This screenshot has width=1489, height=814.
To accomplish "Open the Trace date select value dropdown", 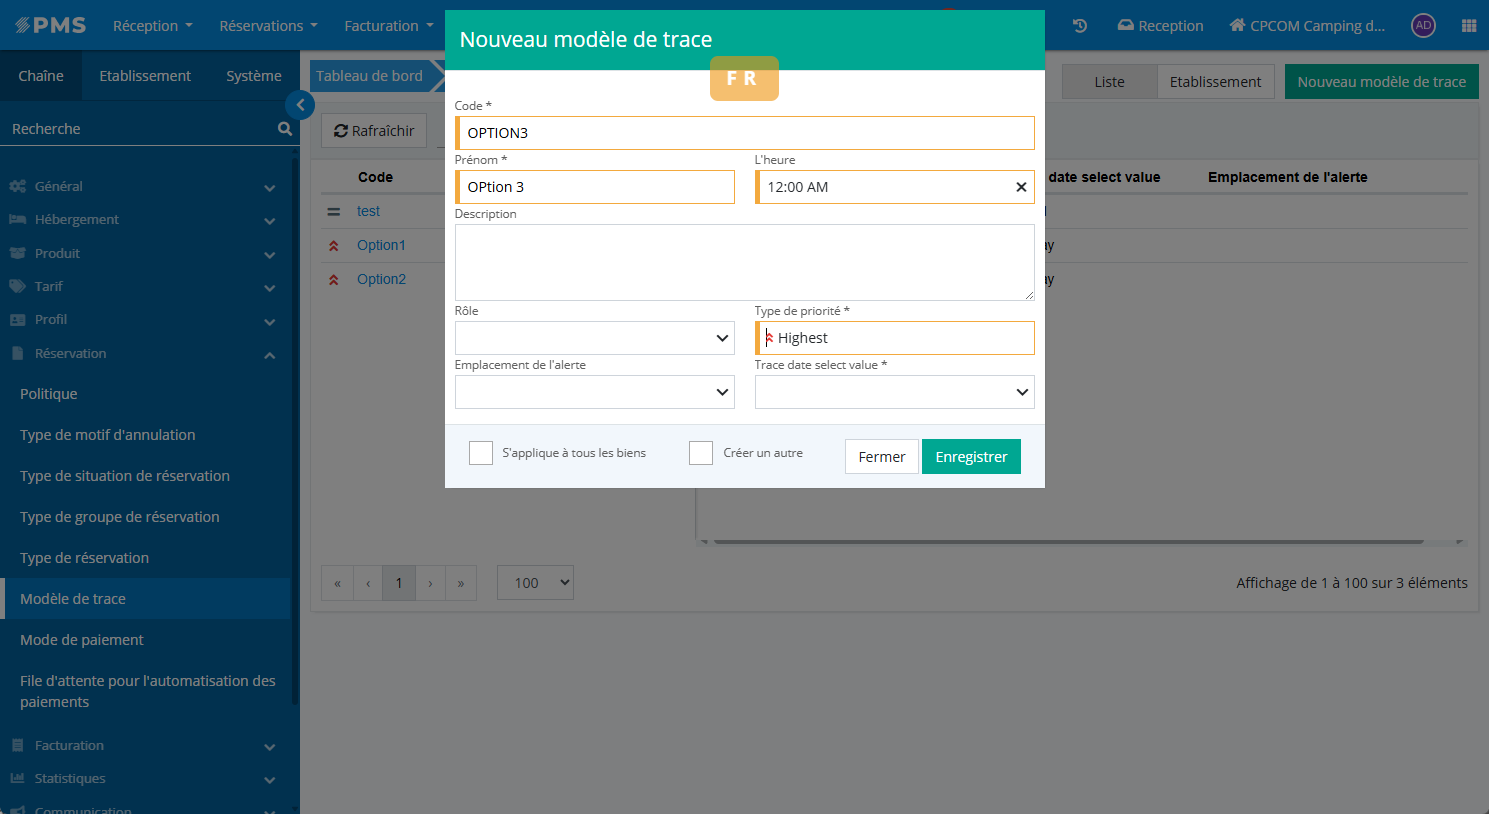I will click(x=894, y=392).
